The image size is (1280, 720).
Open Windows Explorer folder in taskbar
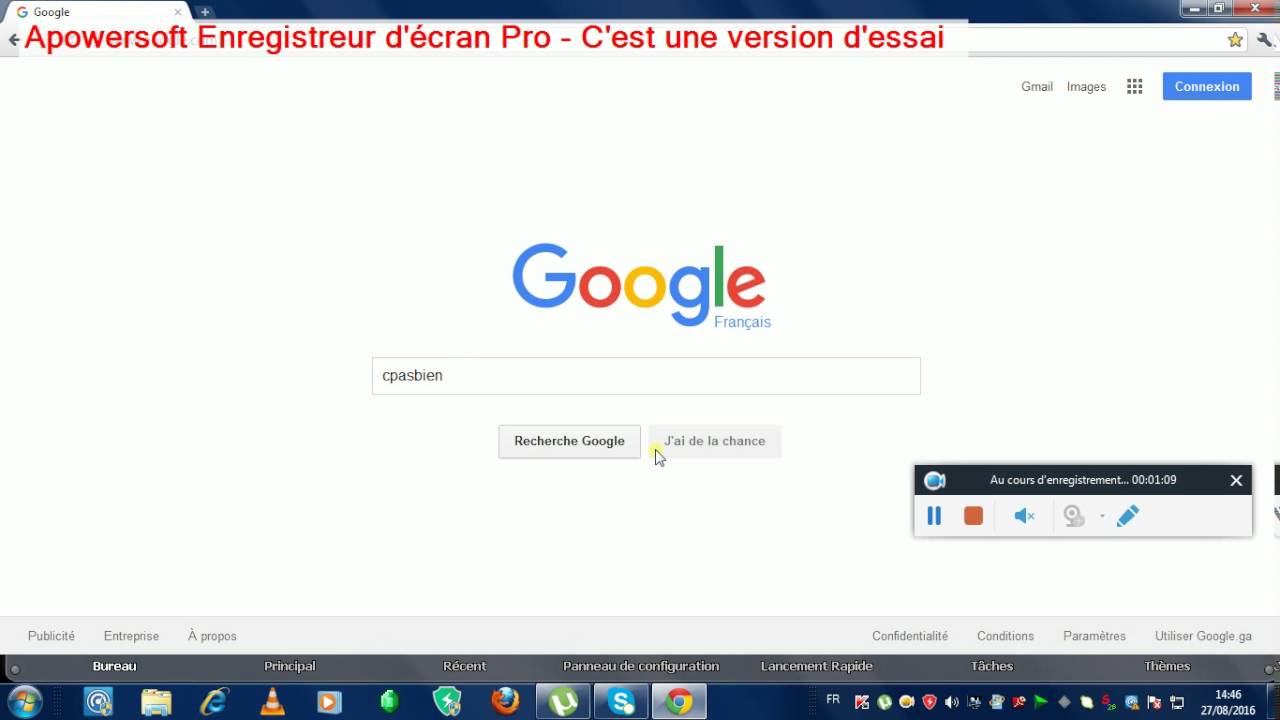[x=156, y=702]
